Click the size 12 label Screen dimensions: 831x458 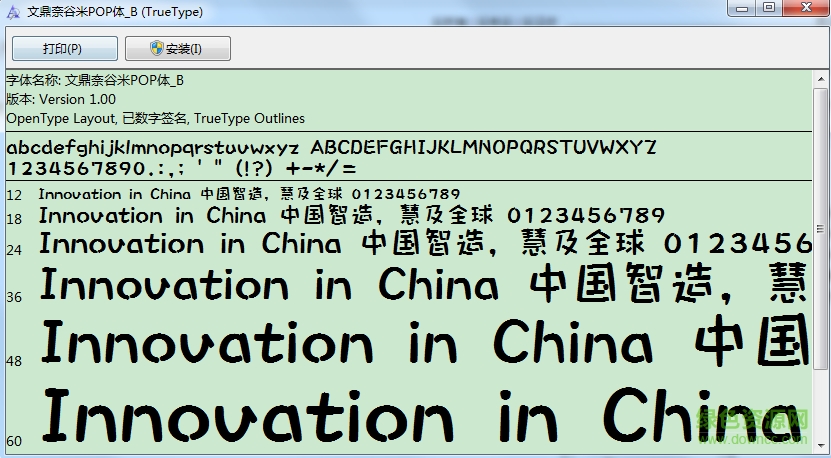[14, 196]
